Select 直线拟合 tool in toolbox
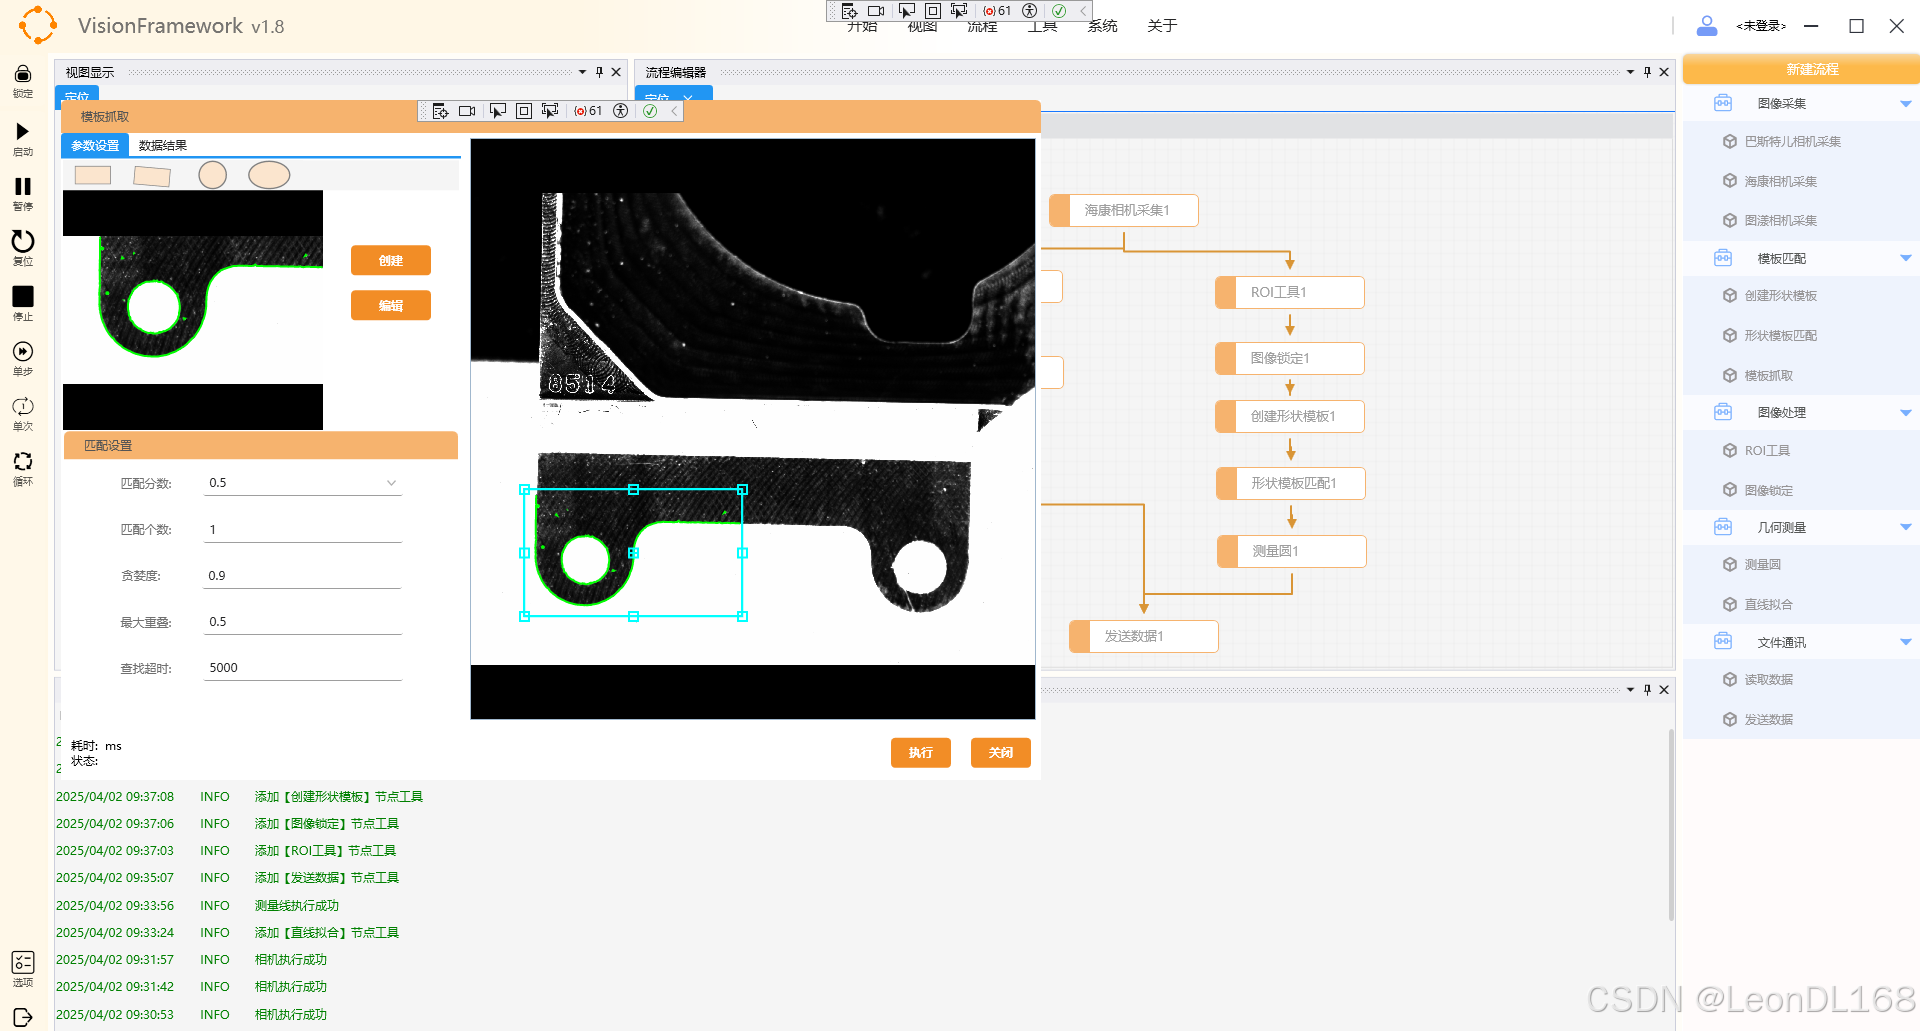The height and width of the screenshot is (1031, 1920). pyautogui.click(x=1768, y=605)
